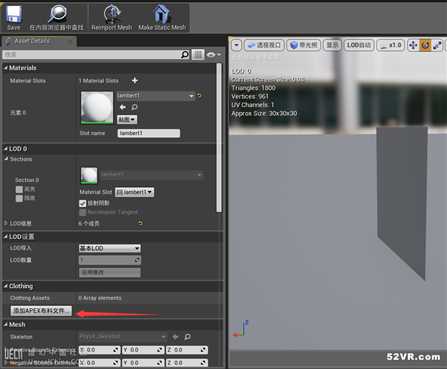Image resolution: width=447 pixels, height=369 pixels.
Task: Reset the LOD info to default arrow
Action: pos(140,223)
